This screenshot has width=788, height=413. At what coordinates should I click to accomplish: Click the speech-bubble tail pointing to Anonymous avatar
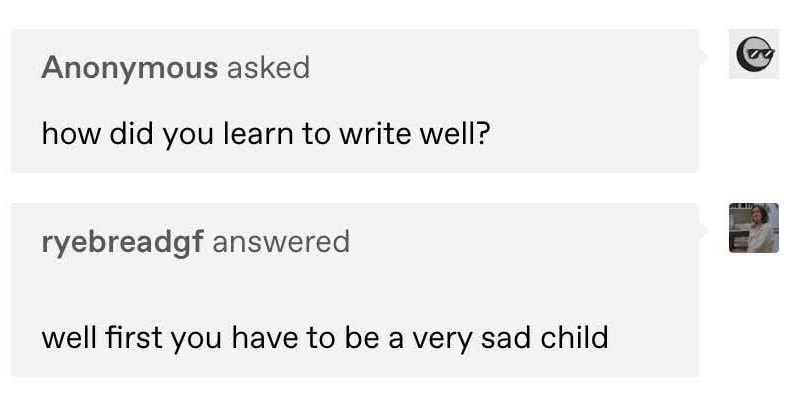[704, 57]
